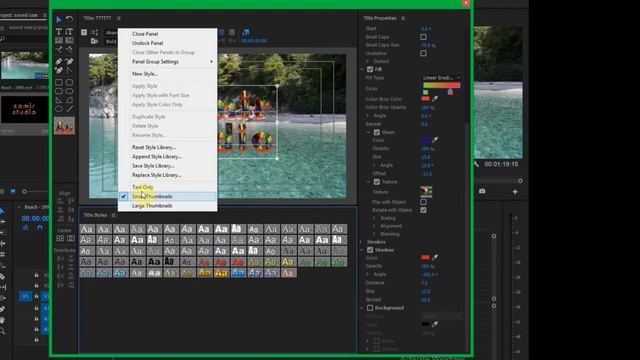This screenshot has height=360, width=640.
Task: Click the Show Background Video icon
Action: [x=245, y=32]
